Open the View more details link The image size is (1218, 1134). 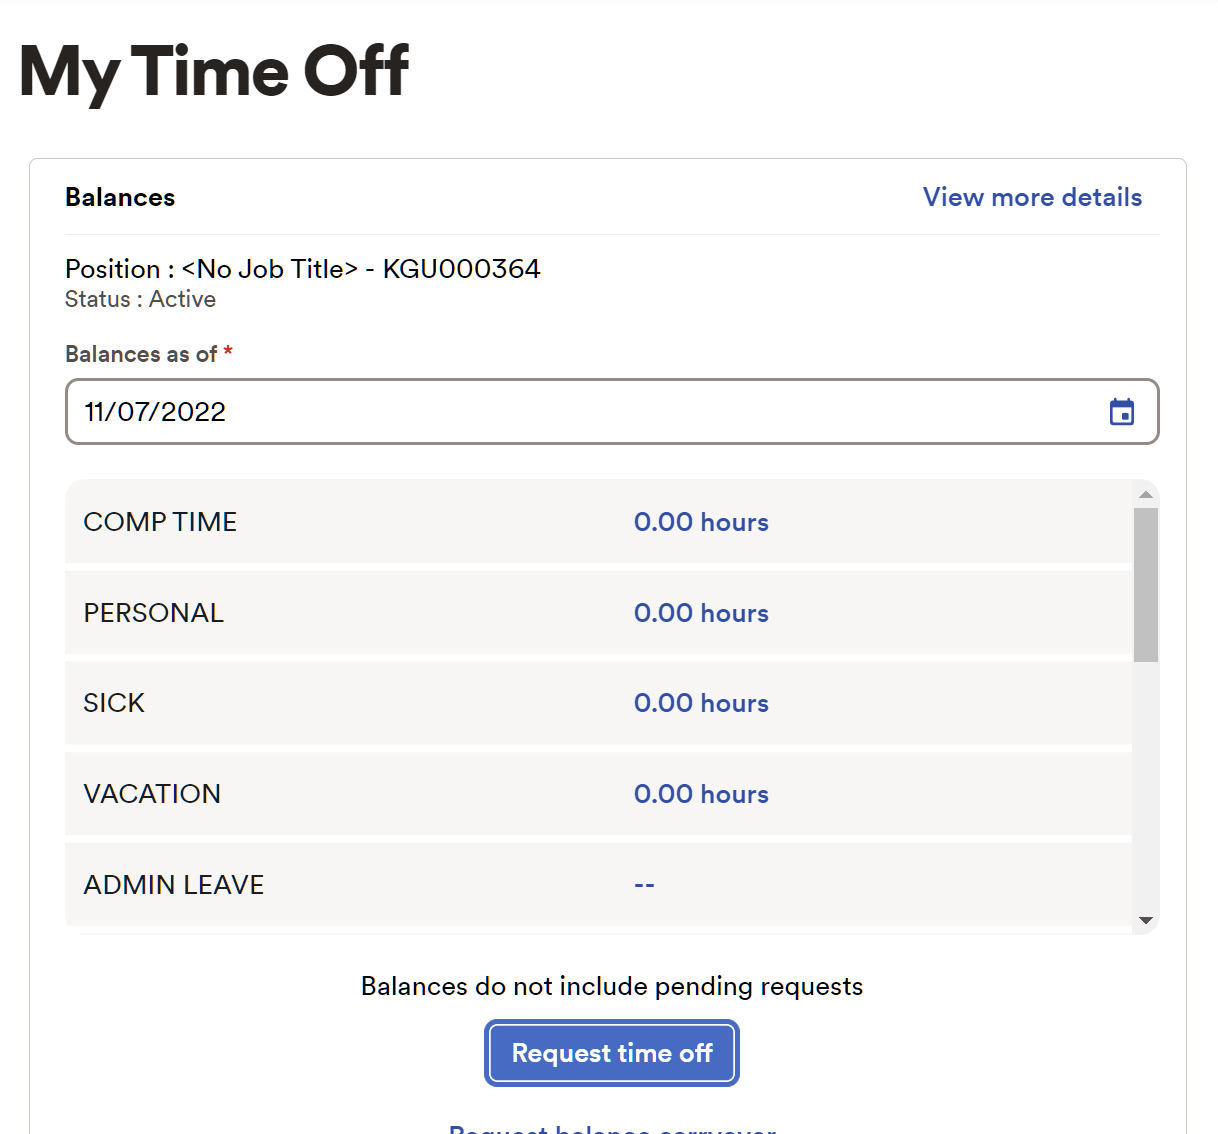tap(1032, 197)
